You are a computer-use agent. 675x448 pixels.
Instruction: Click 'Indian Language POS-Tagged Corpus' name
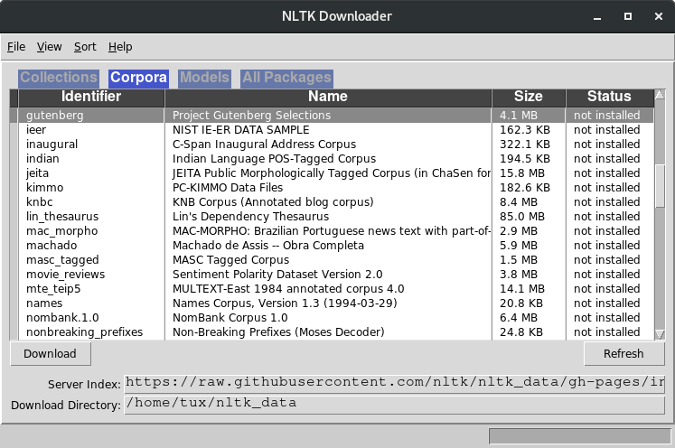(274, 159)
